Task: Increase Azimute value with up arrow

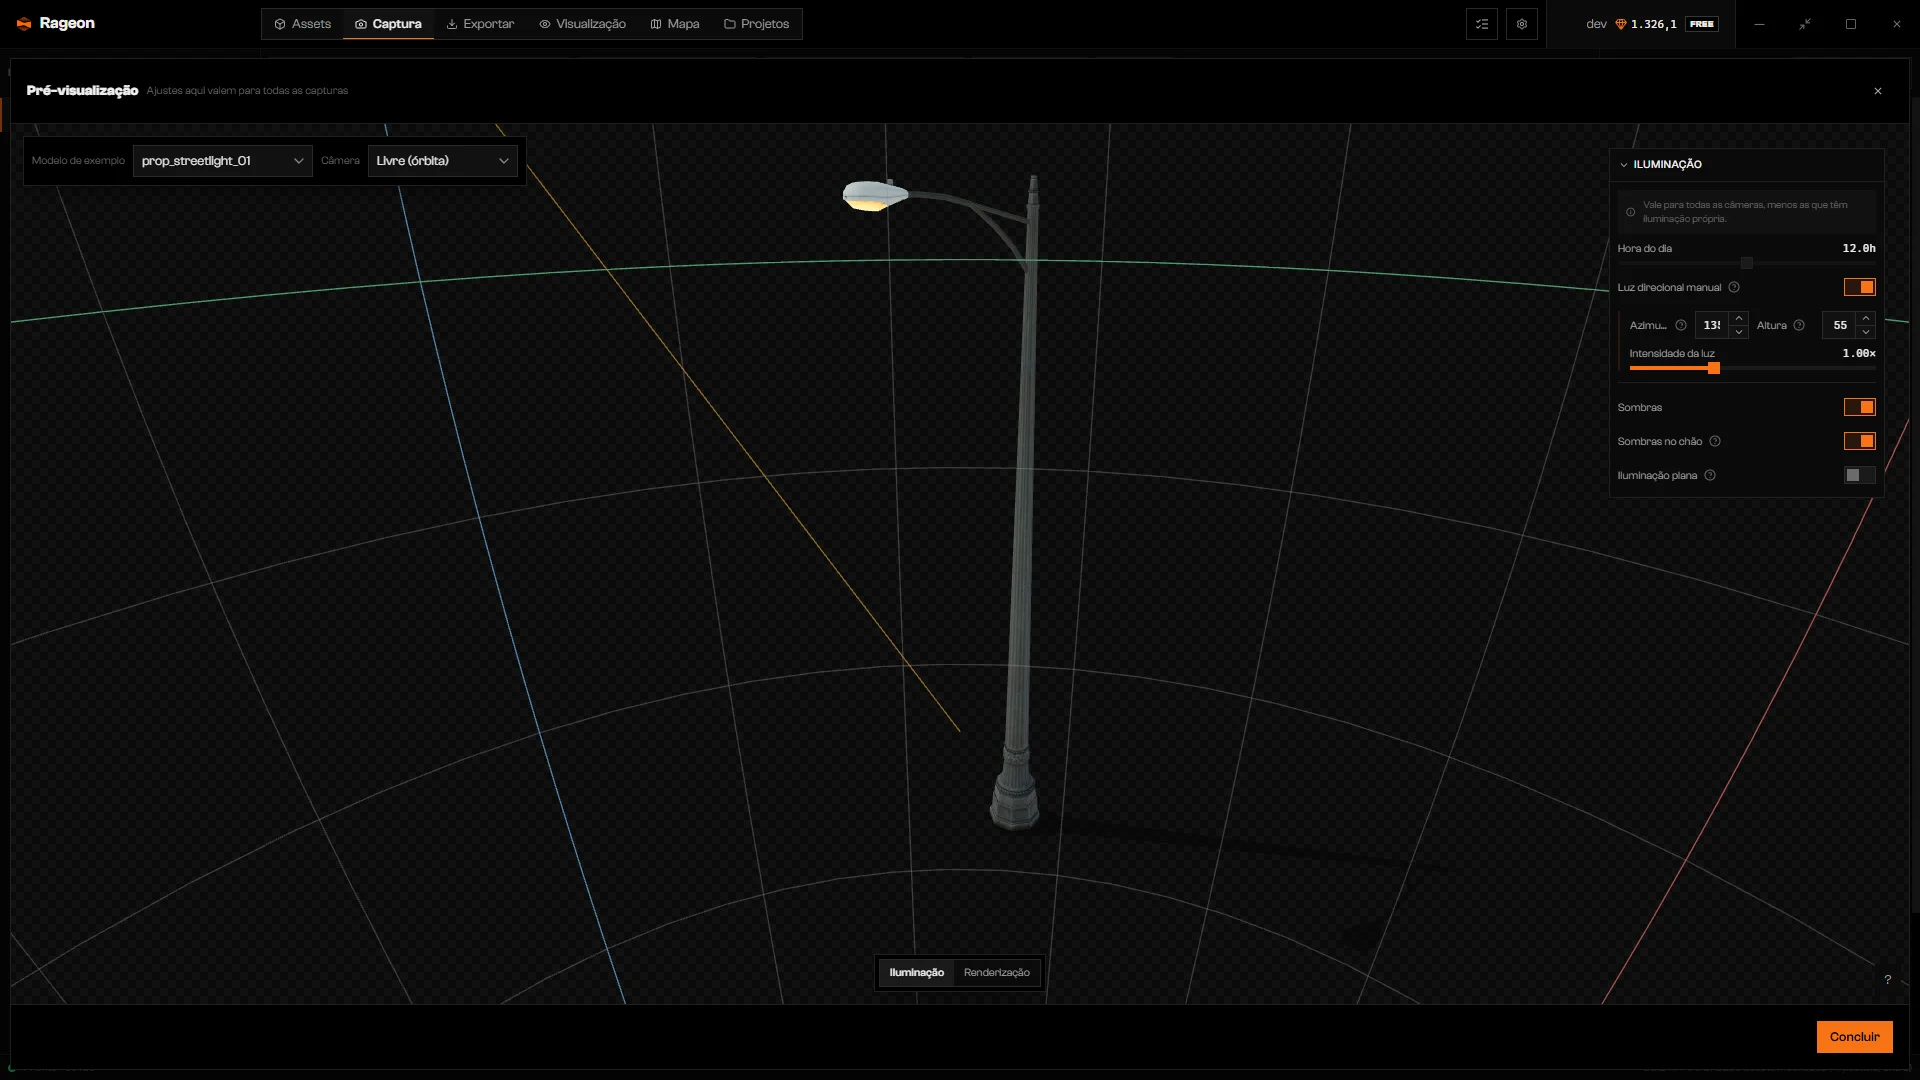Action: point(1739,319)
